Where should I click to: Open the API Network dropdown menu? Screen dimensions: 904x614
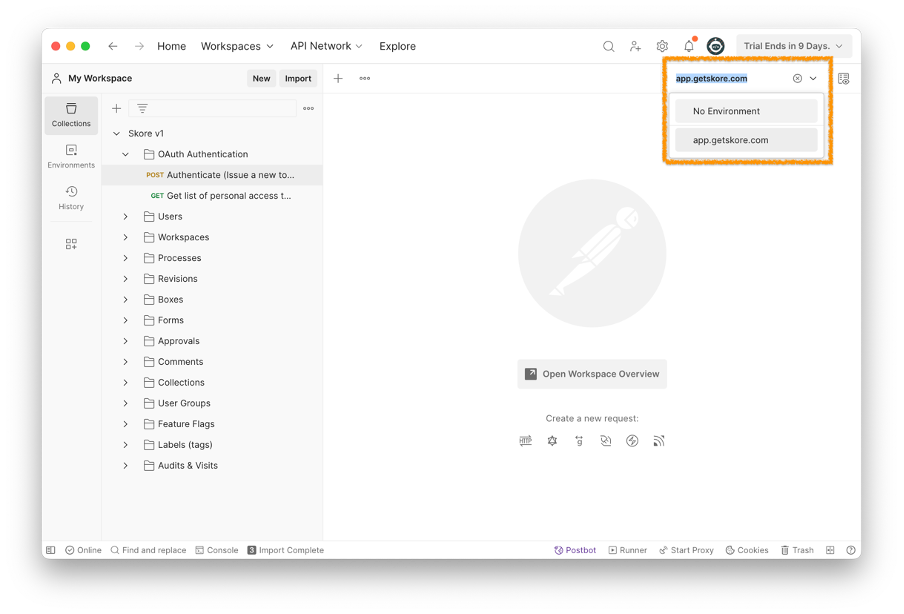(326, 46)
